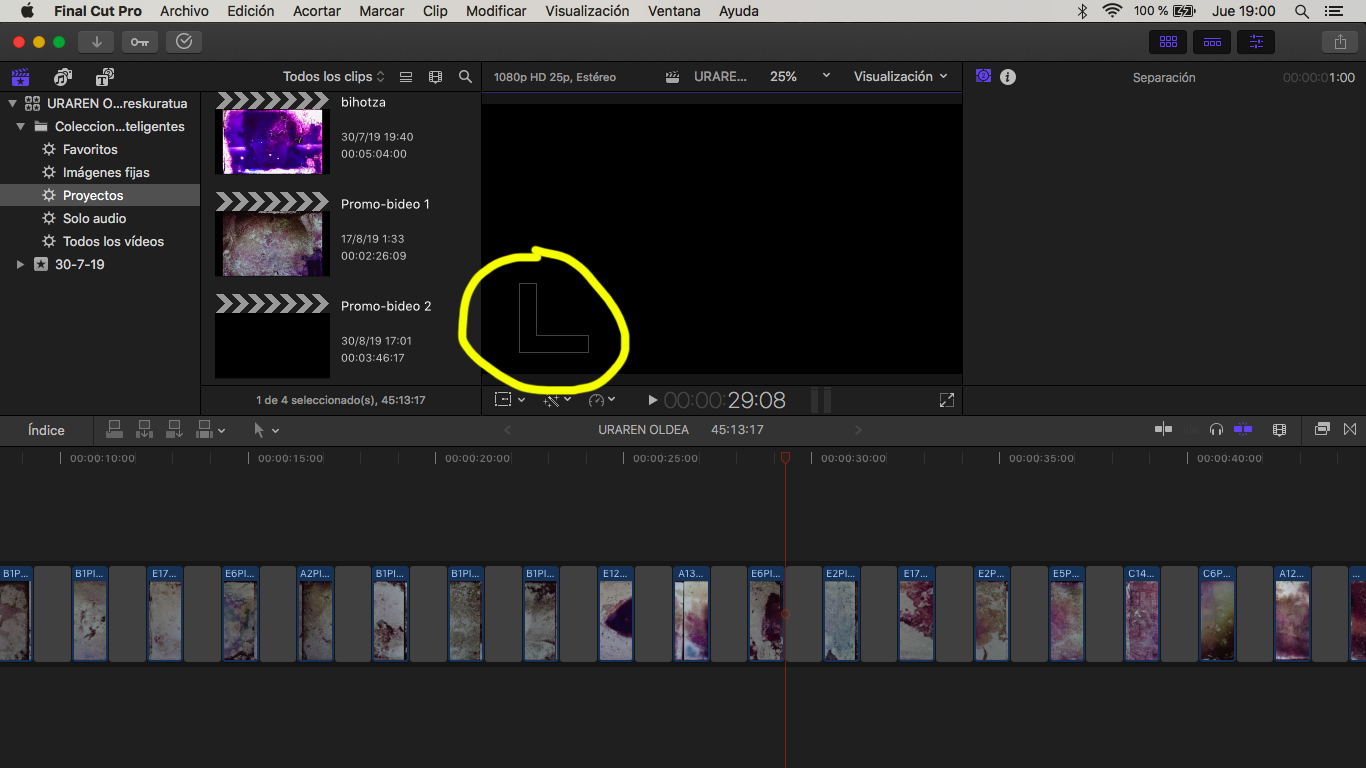
Task: Show the info inspector icon
Action: click(x=1008, y=76)
